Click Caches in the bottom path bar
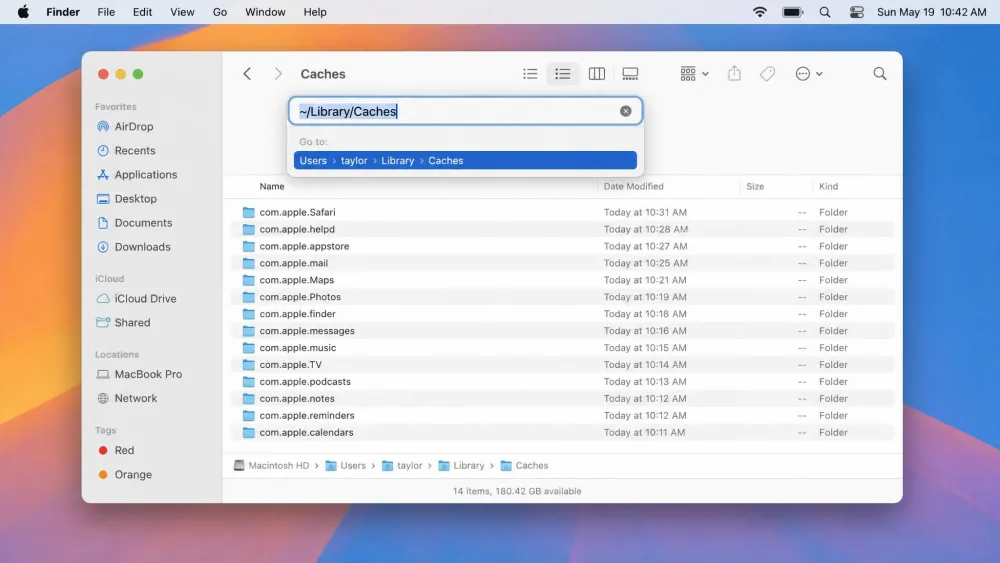The height and width of the screenshot is (563, 1000). click(524, 465)
